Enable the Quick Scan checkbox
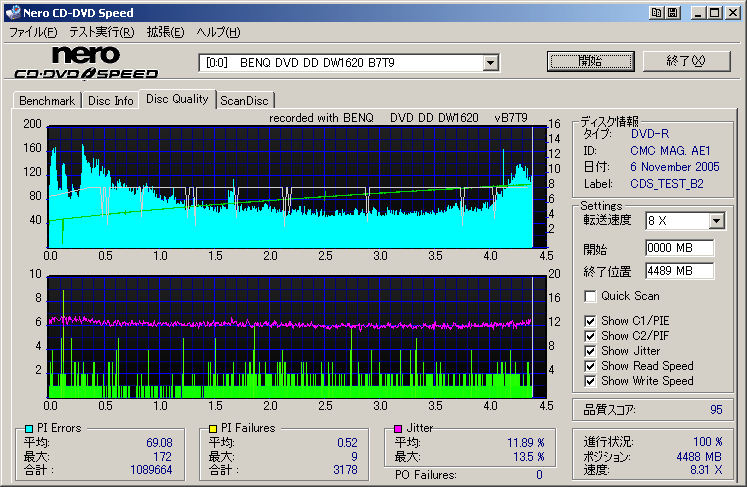This screenshot has width=747, height=487. (x=590, y=296)
